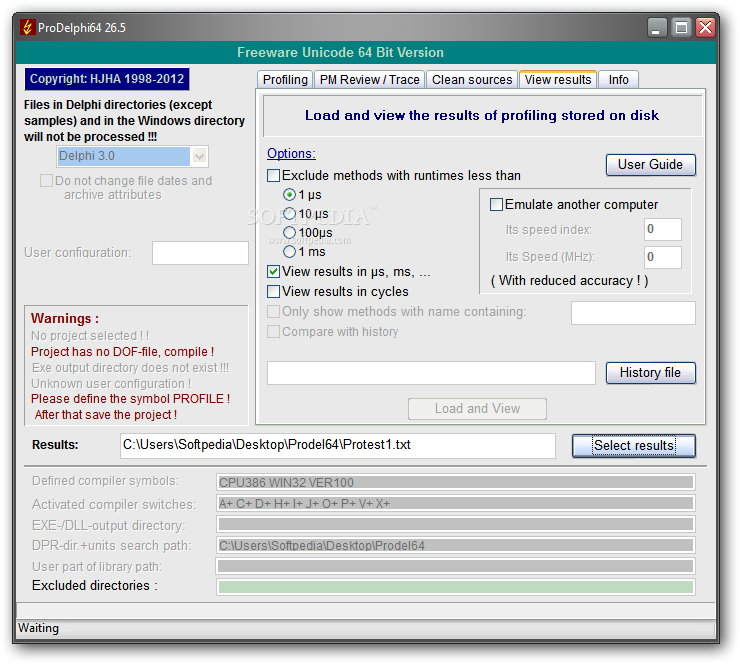Click the DPR-dir.+units search path field

(455, 545)
